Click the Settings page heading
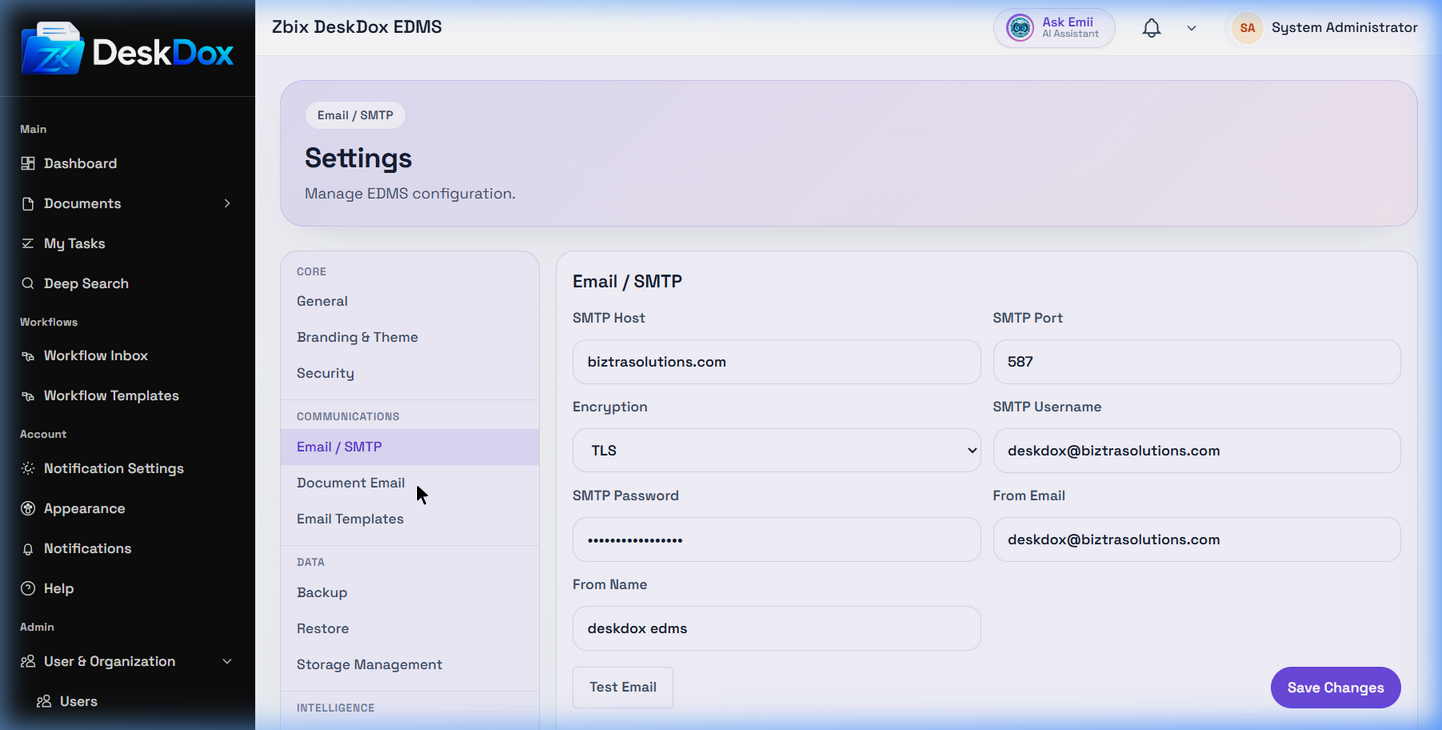The height and width of the screenshot is (730, 1442). click(358, 158)
